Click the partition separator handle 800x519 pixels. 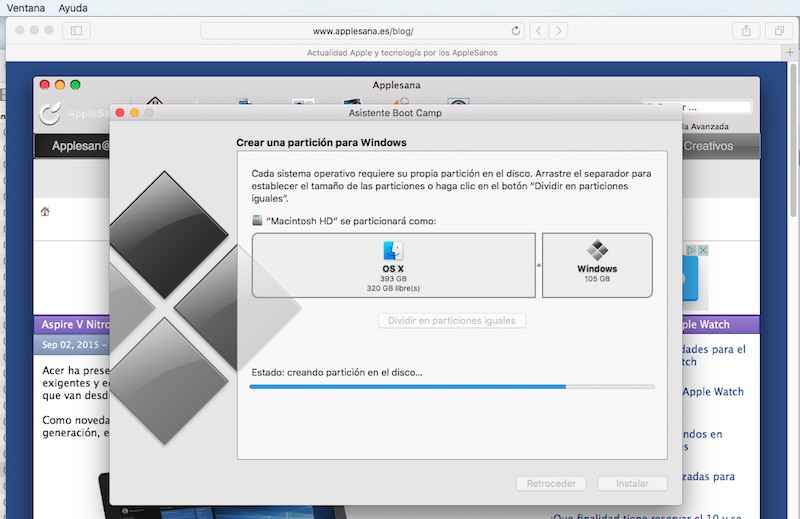point(539,265)
